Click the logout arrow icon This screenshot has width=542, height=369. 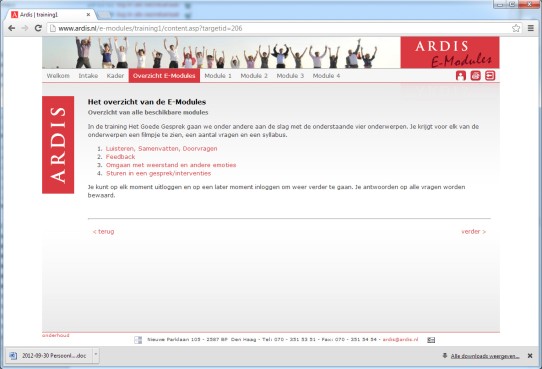pos(490,76)
